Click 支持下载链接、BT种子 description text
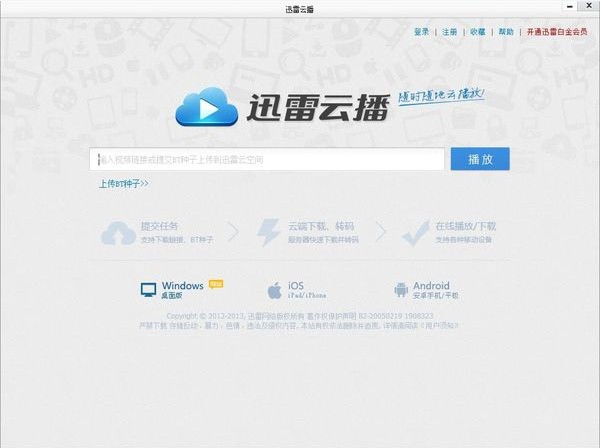The image size is (600, 448). tap(177, 240)
